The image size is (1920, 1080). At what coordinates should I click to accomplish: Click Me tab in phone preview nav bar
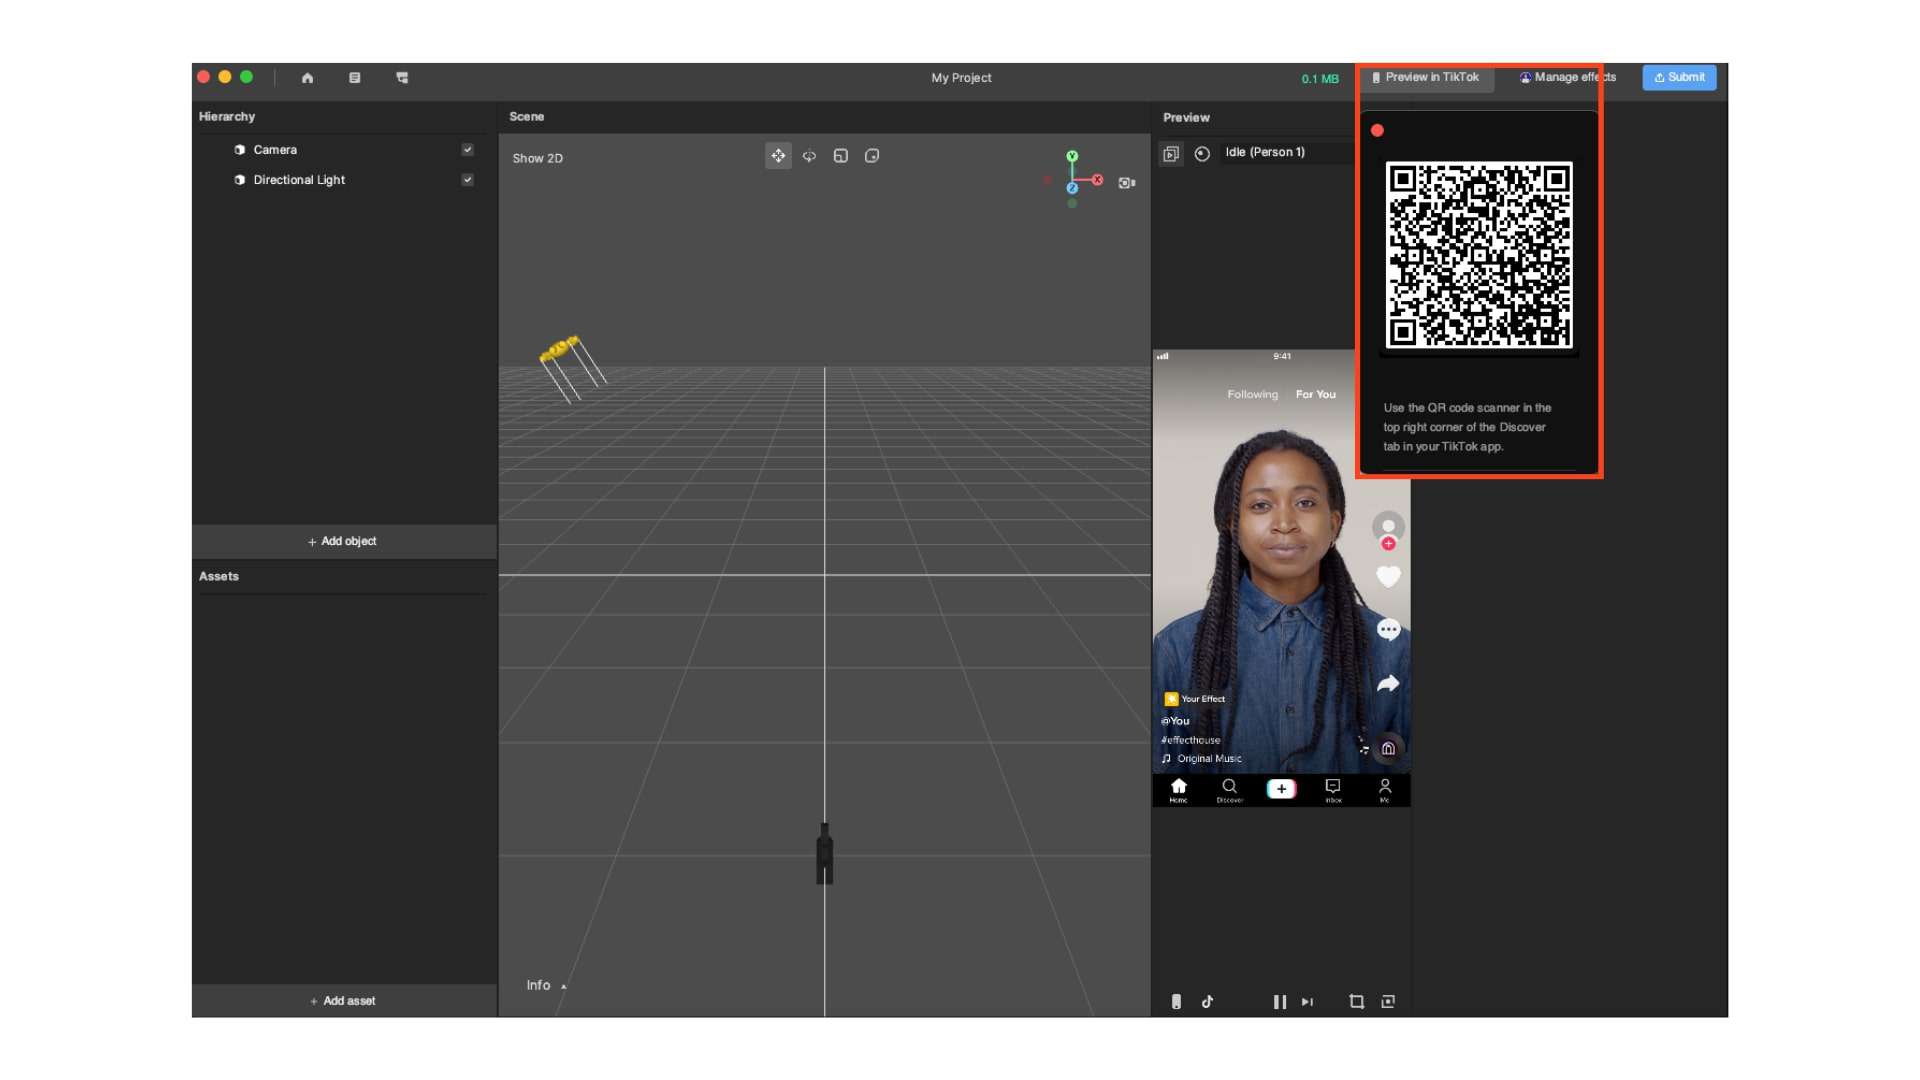point(1385,791)
